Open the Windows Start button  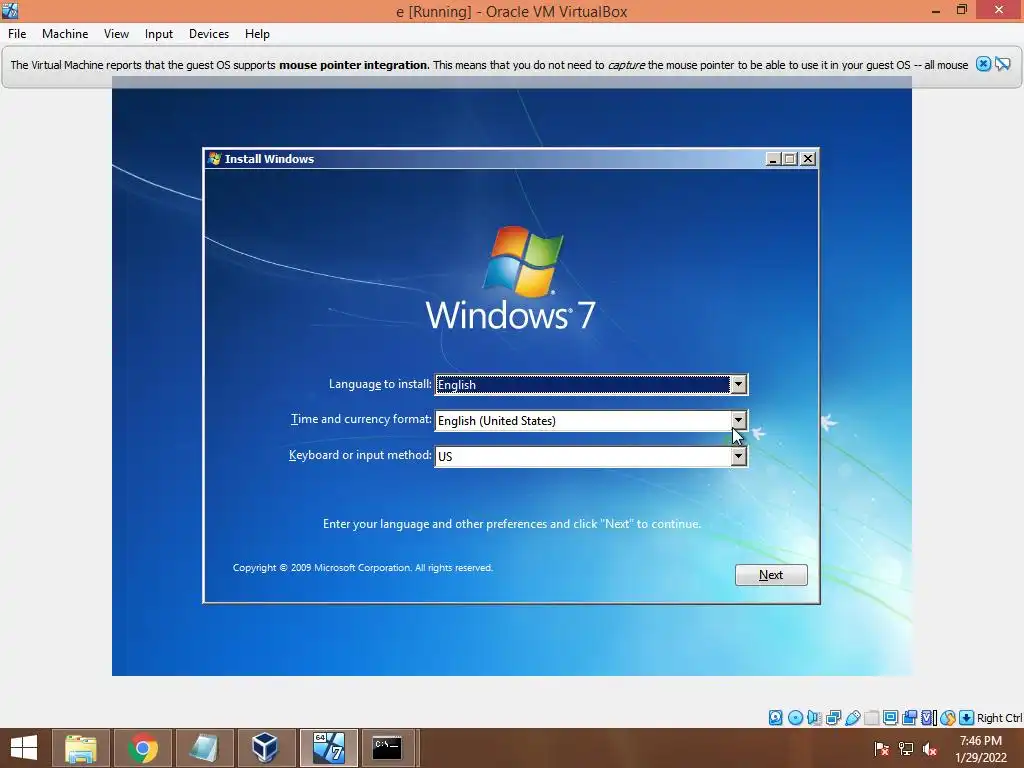click(x=24, y=748)
